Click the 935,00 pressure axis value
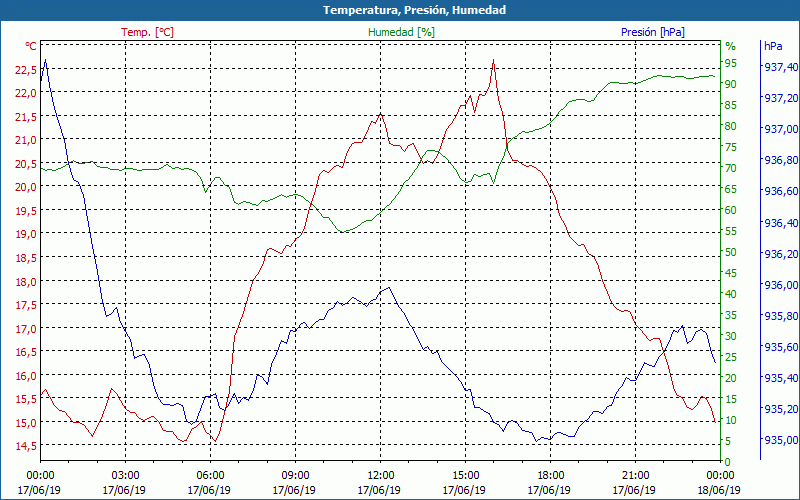The image size is (800, 500). 779,440
